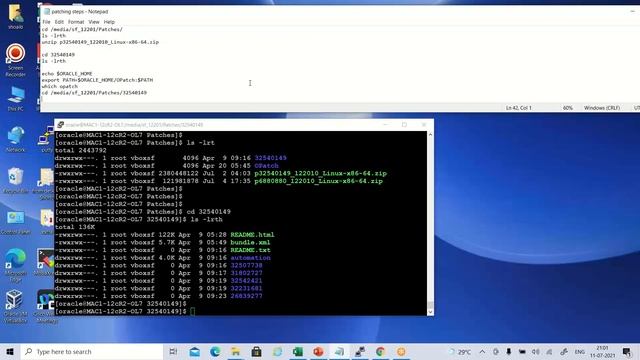The image size is (640, 360).
Task: Click the 'export PATH=$ORACLE_HOME/OPatch:$PATH' line
Action: [97, 80]
